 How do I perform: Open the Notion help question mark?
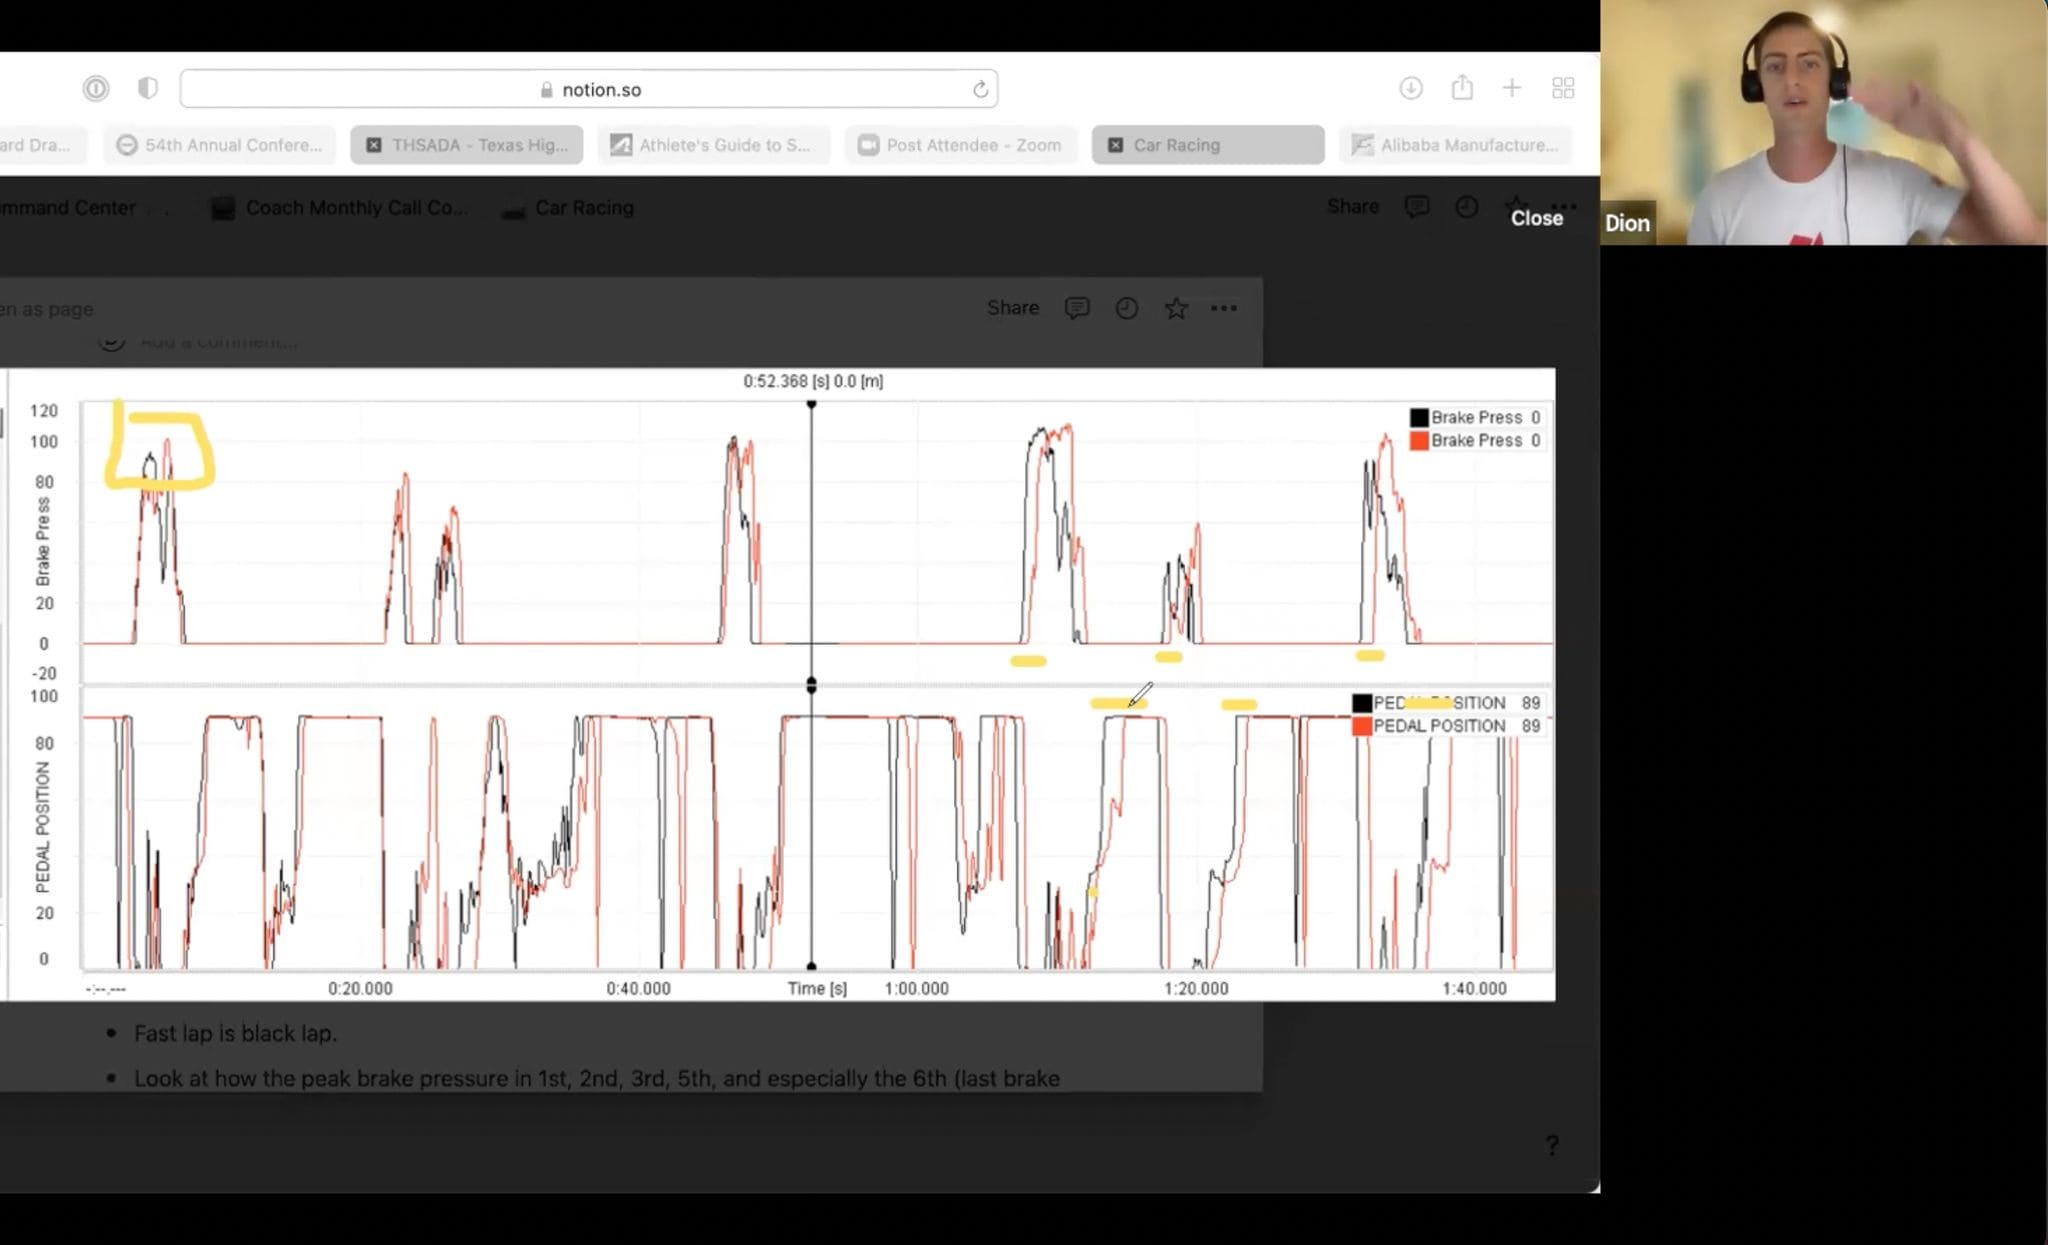pyautogui.click(x=1552, y=1145)
